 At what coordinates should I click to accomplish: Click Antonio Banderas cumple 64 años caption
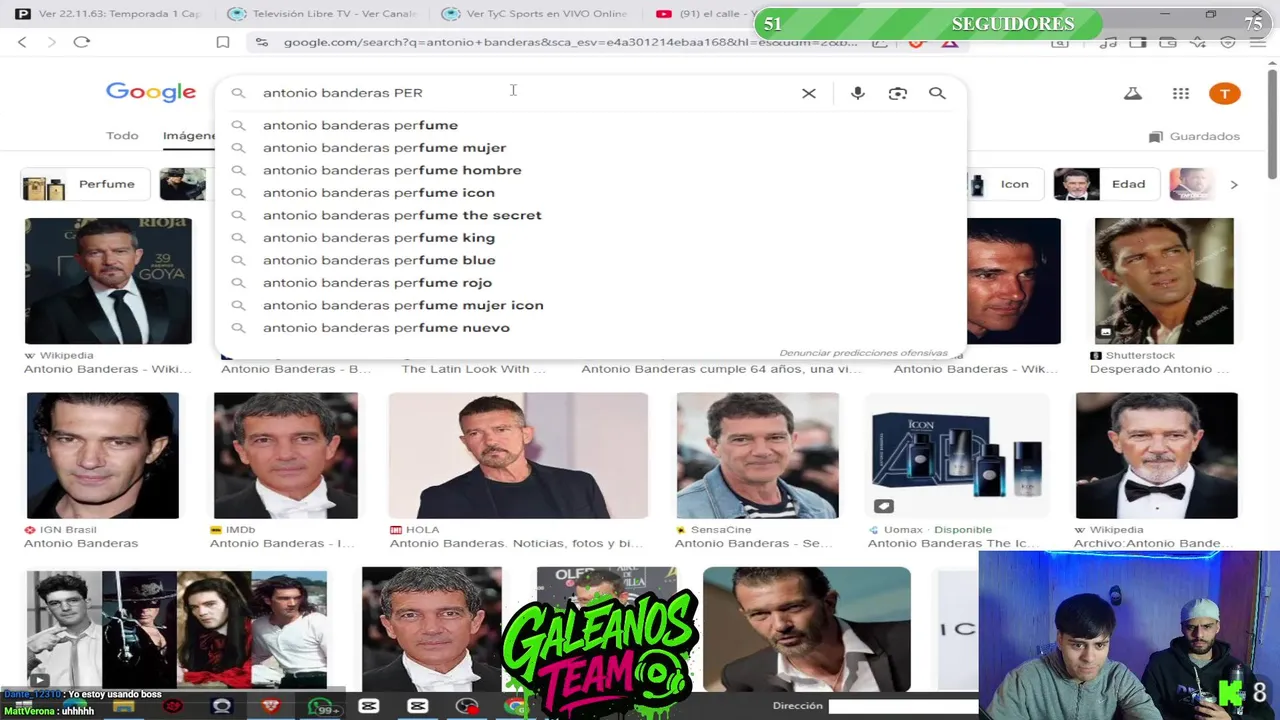721,369
